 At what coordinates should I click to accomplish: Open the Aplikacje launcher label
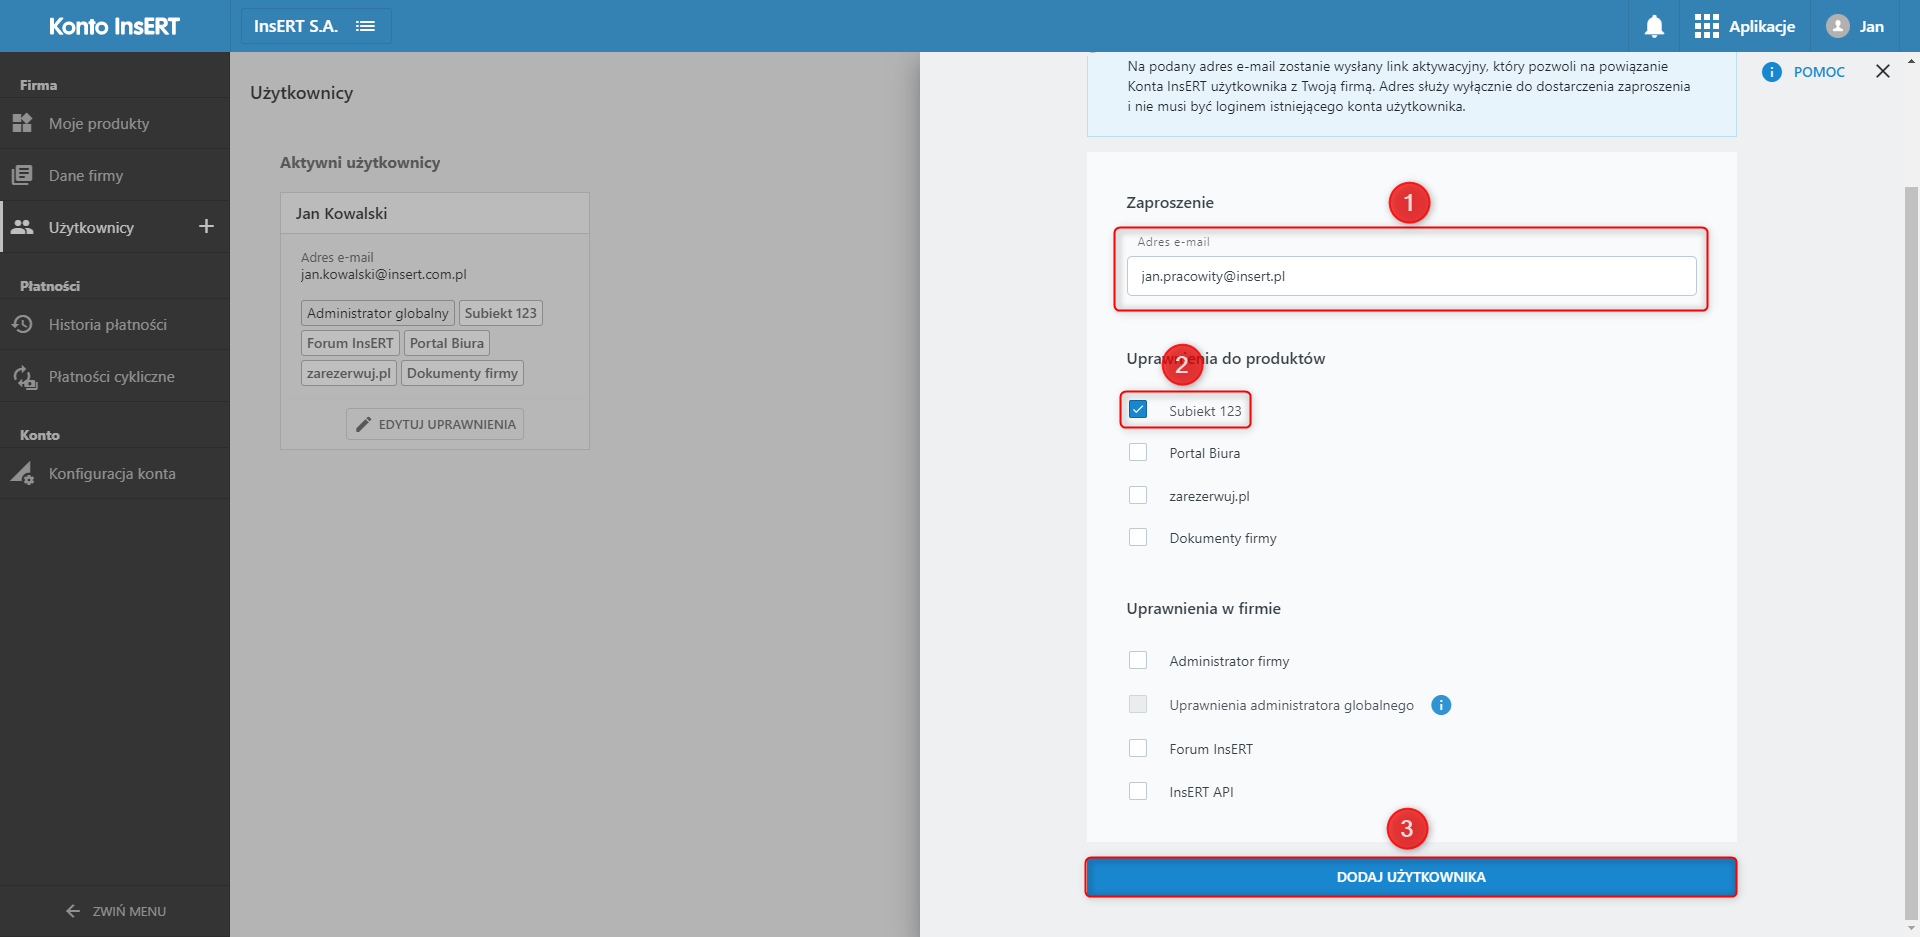[1762, 26]
